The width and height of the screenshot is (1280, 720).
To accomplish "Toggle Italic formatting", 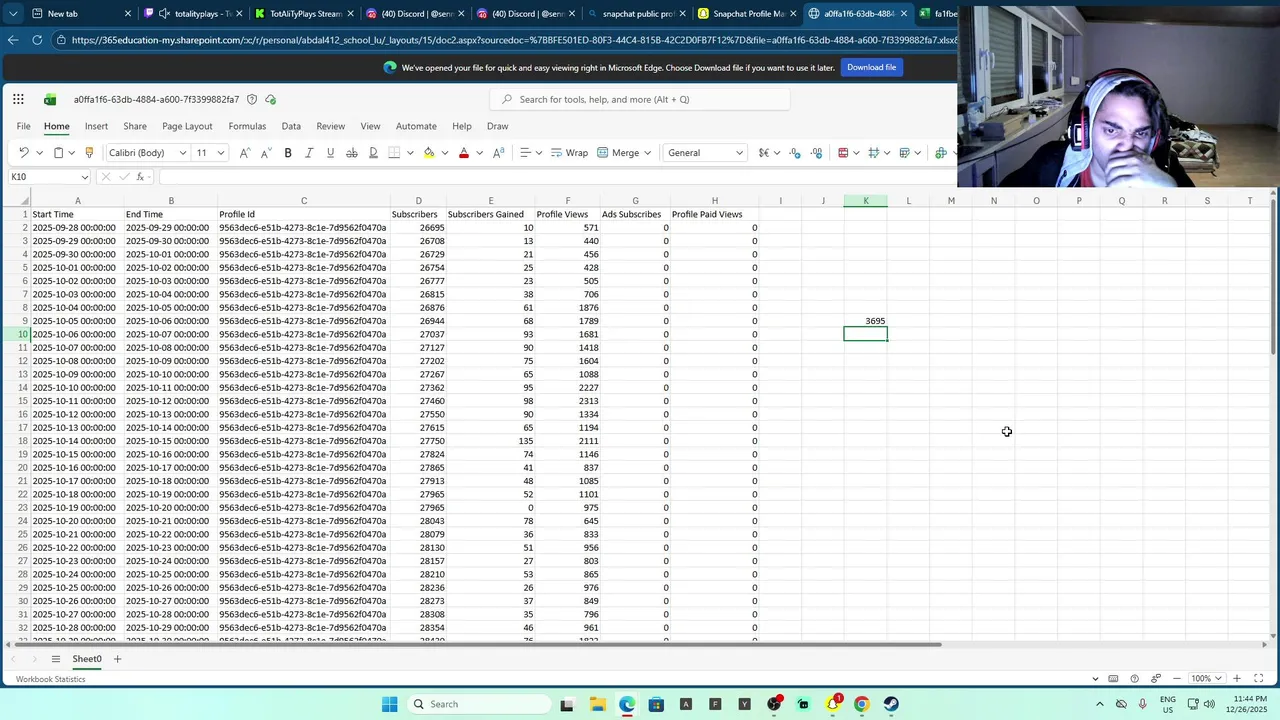I will tap(309, 153).
